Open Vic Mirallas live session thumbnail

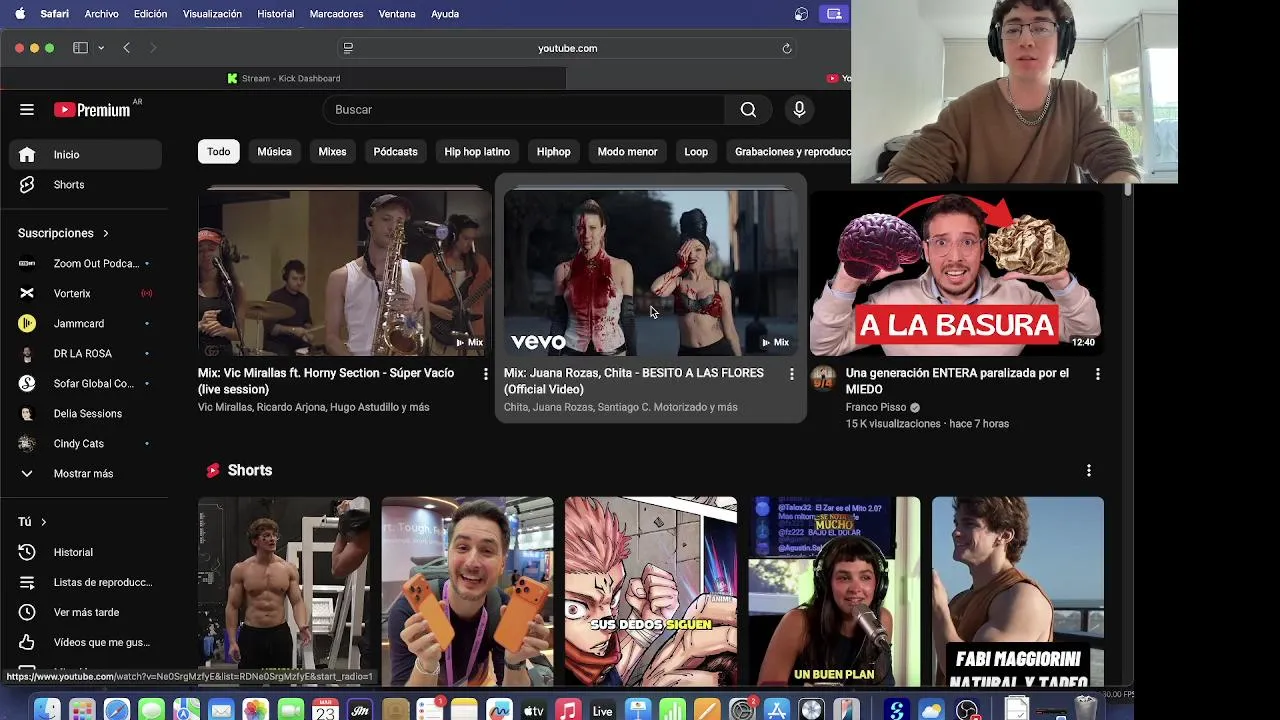click(x=344, y=272)
